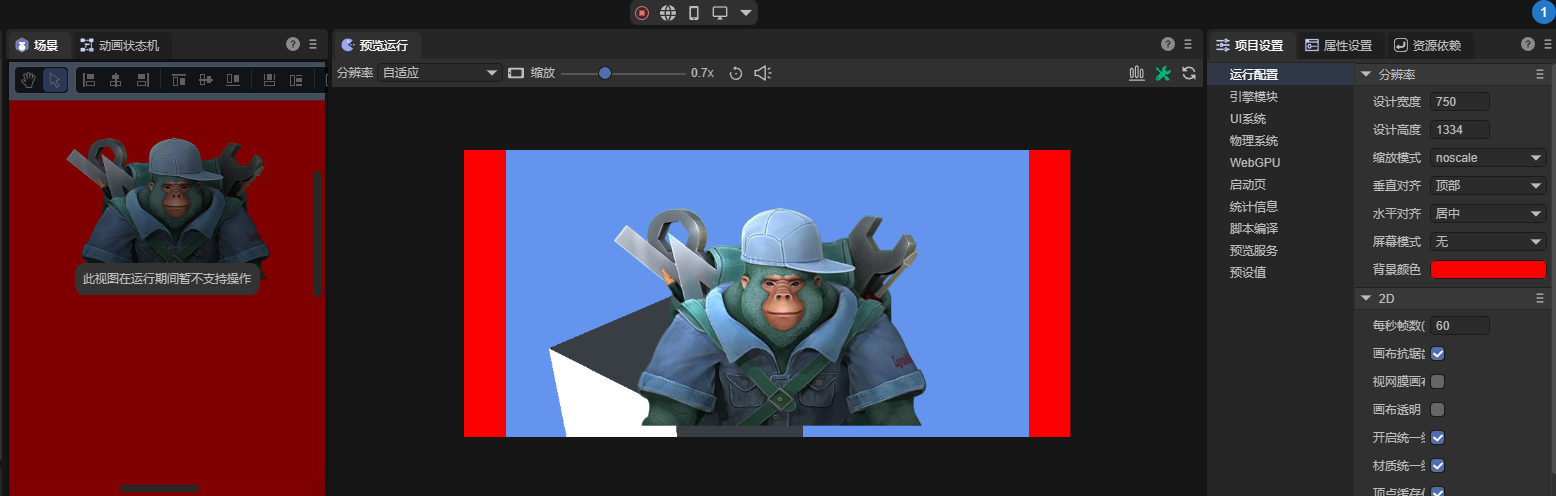Open the statistics bar chart icon in preview

[1136, 73]
